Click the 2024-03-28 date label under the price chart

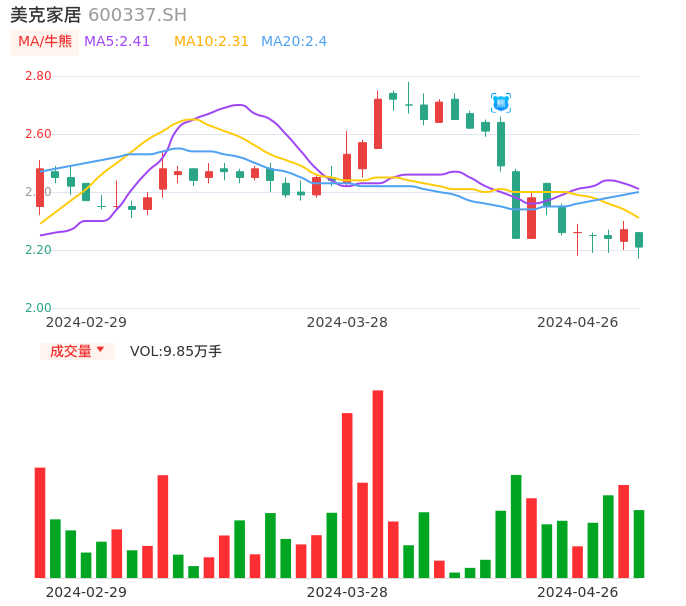(x=347, y=322)
